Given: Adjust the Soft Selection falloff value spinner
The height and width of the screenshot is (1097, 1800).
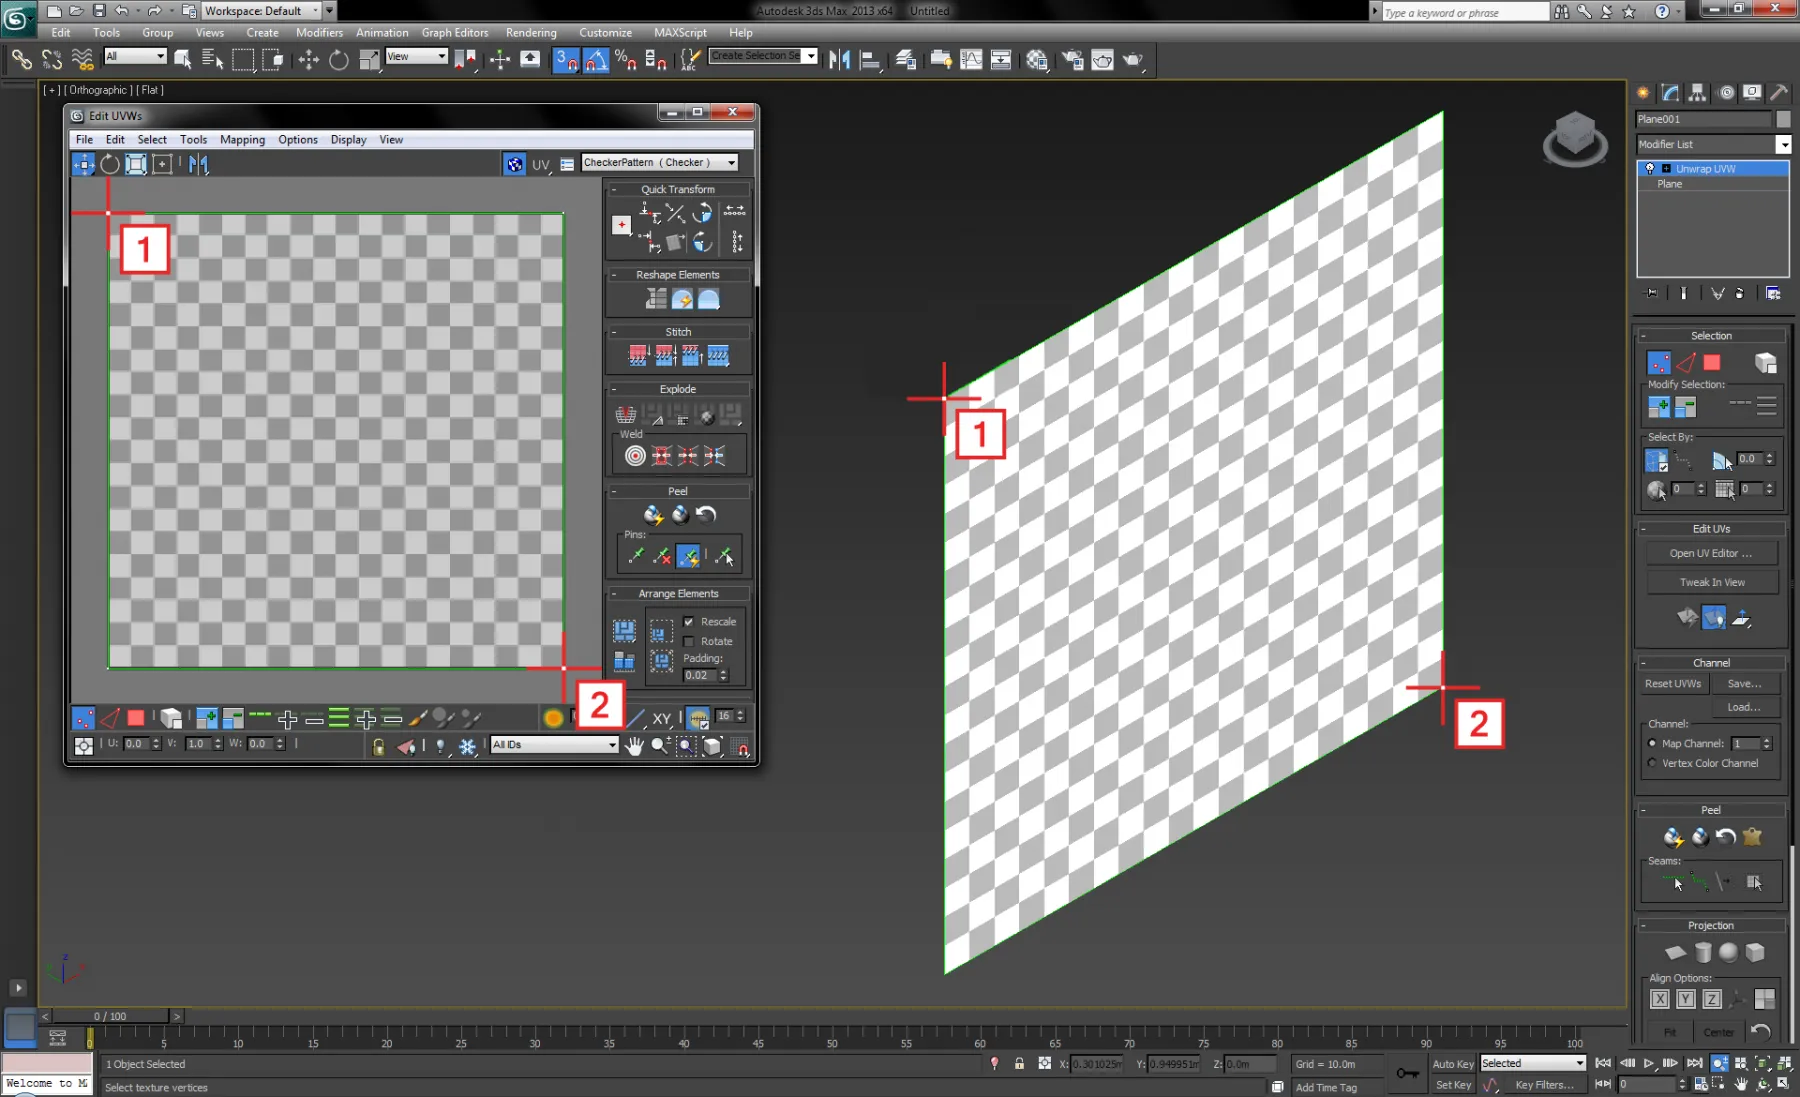Looking at the screenshot, I should (x=1769, y=458).
